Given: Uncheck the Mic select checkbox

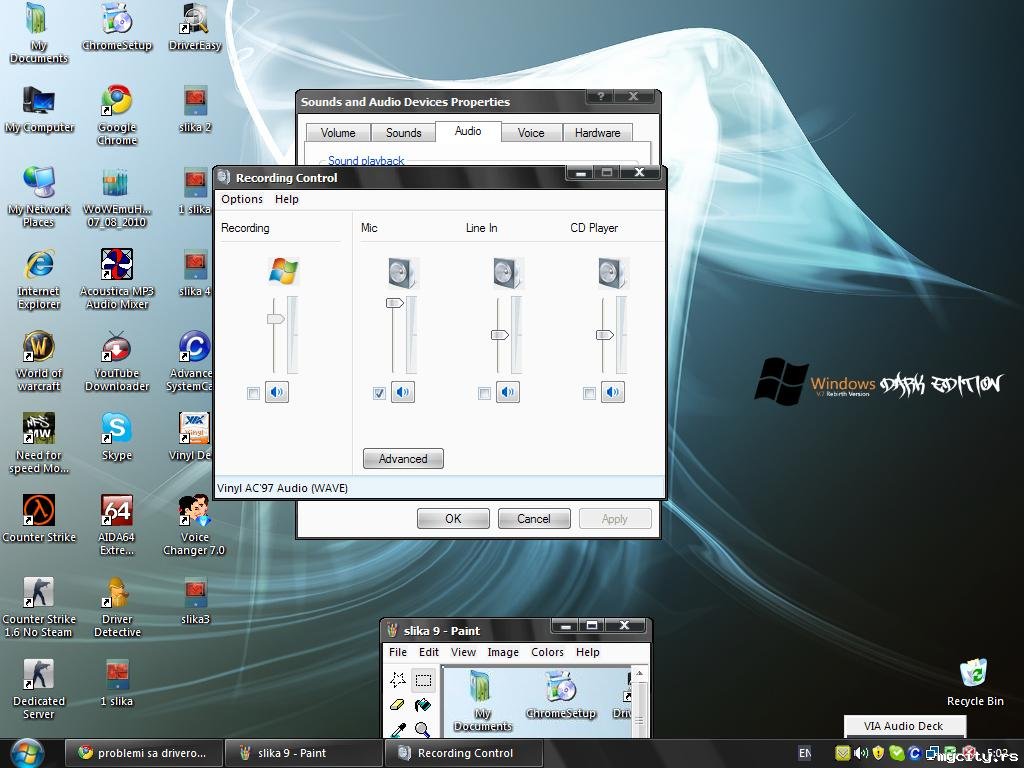Looking at the screenshot, I should [379, 394].
